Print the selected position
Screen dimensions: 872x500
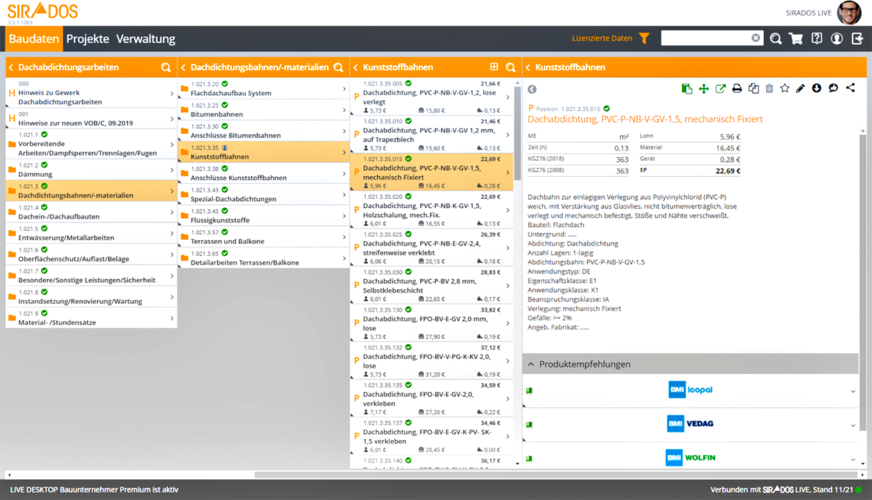737,89
